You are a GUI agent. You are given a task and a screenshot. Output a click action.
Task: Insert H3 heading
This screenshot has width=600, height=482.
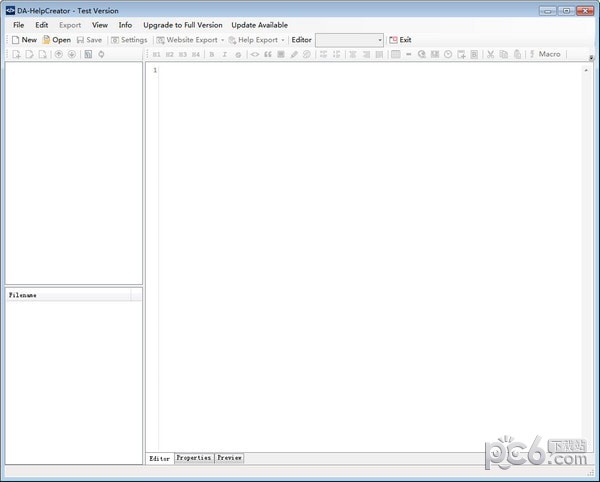pyautogui.click(x=183, y=54)
